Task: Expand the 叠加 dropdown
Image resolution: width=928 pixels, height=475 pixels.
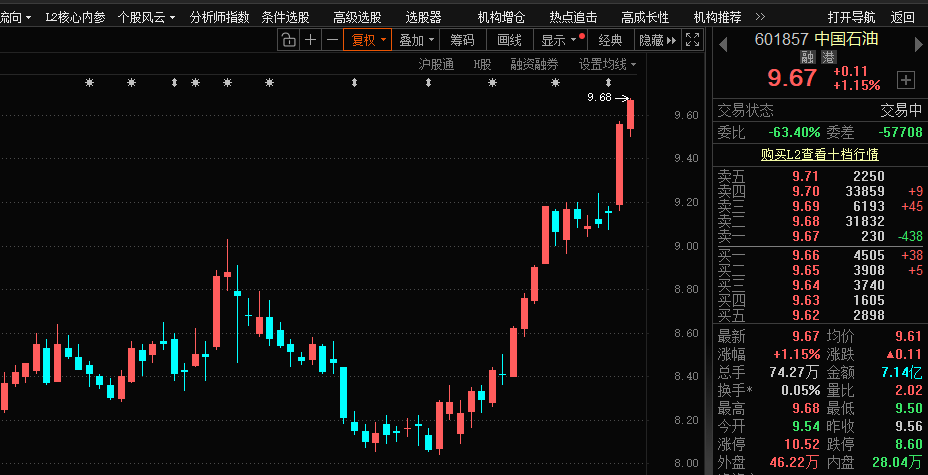Action: tap(417, 40)
